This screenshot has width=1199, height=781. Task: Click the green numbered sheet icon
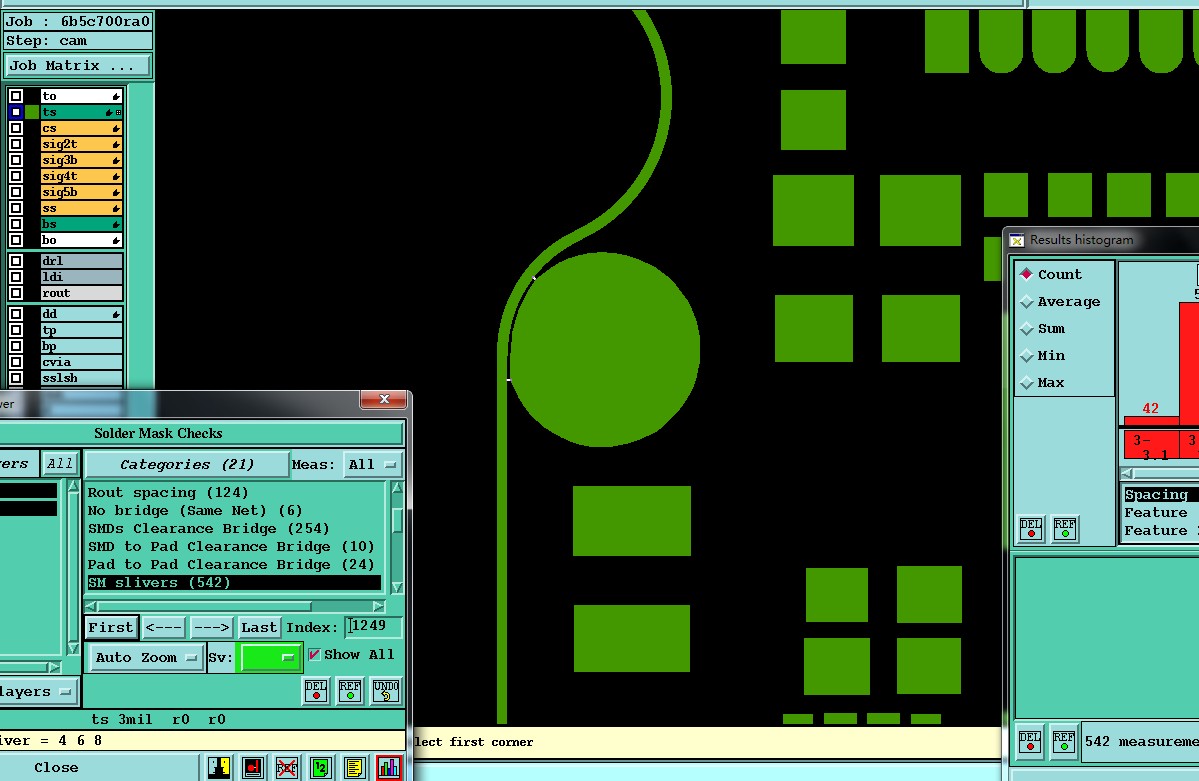pyautogui.click(x=321, y=767)
